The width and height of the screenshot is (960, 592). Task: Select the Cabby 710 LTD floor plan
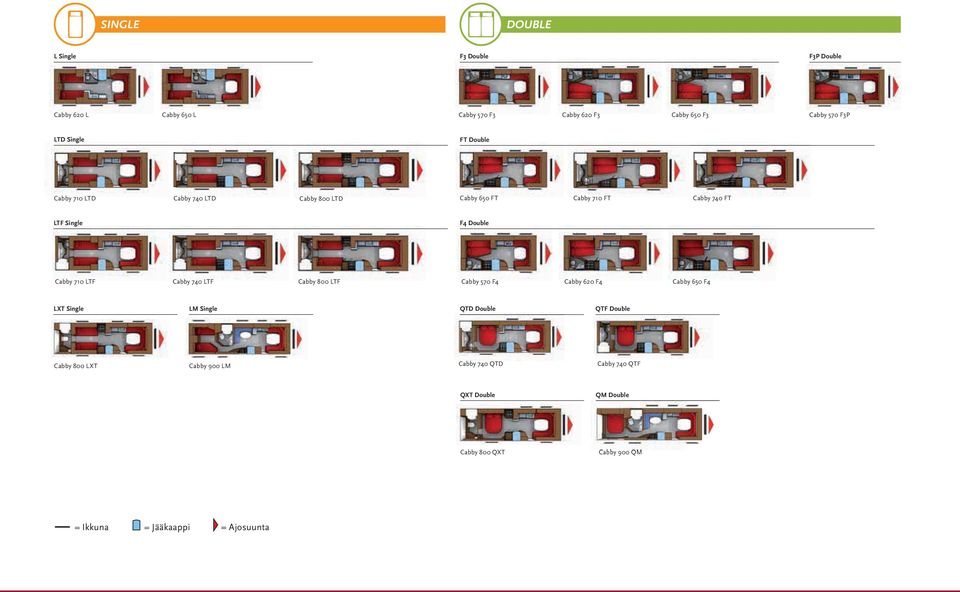[107, 170]
